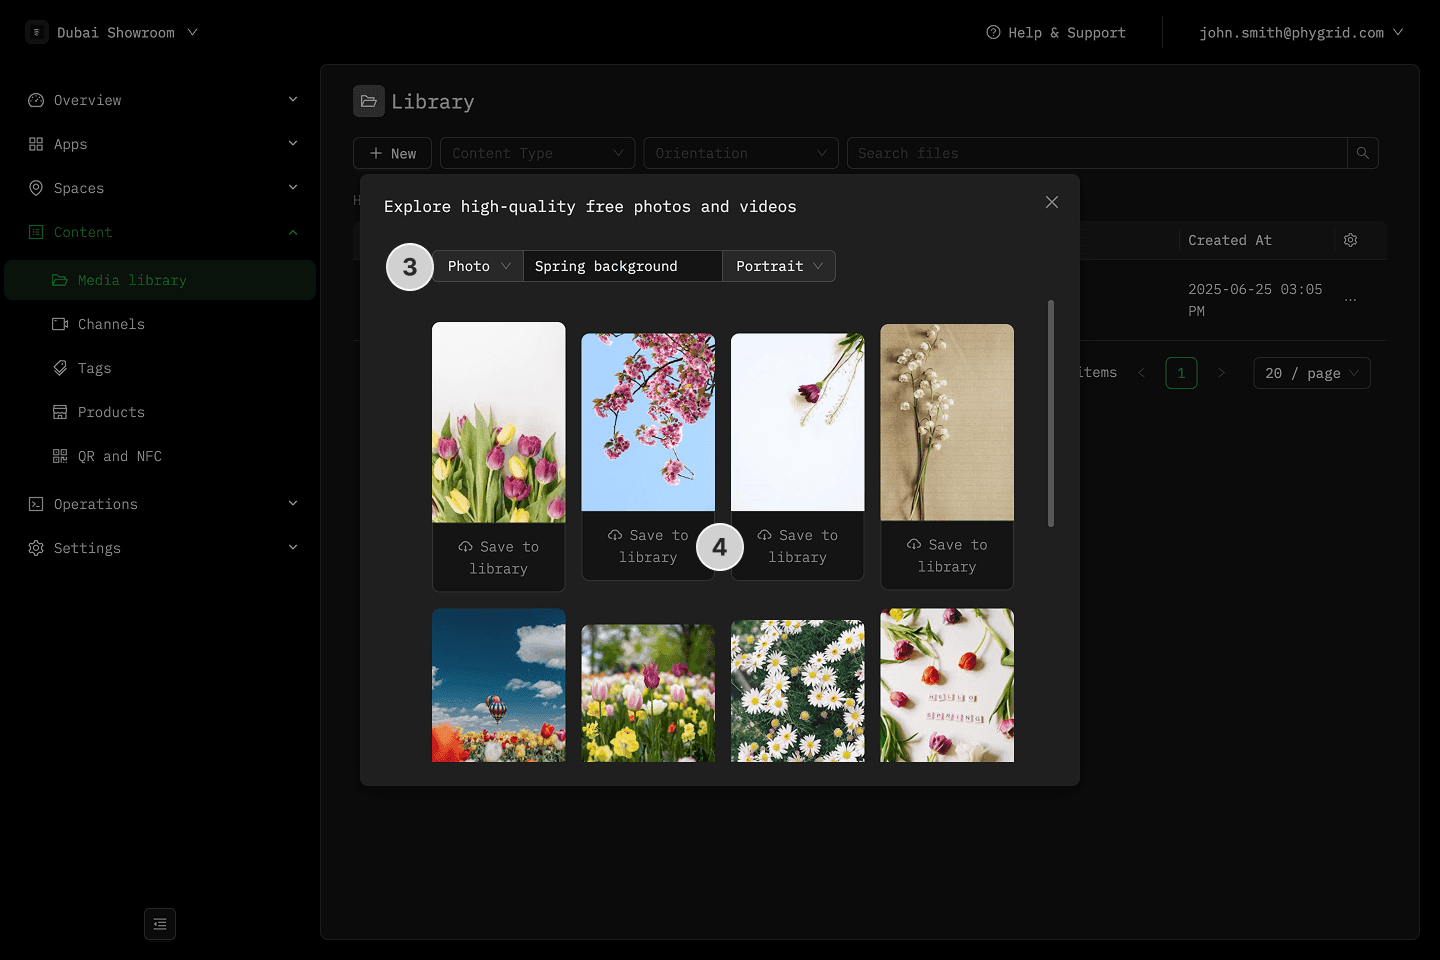The image size is (1440, 960).
Task: Click the Tags label icon
Action: [60, 368]
